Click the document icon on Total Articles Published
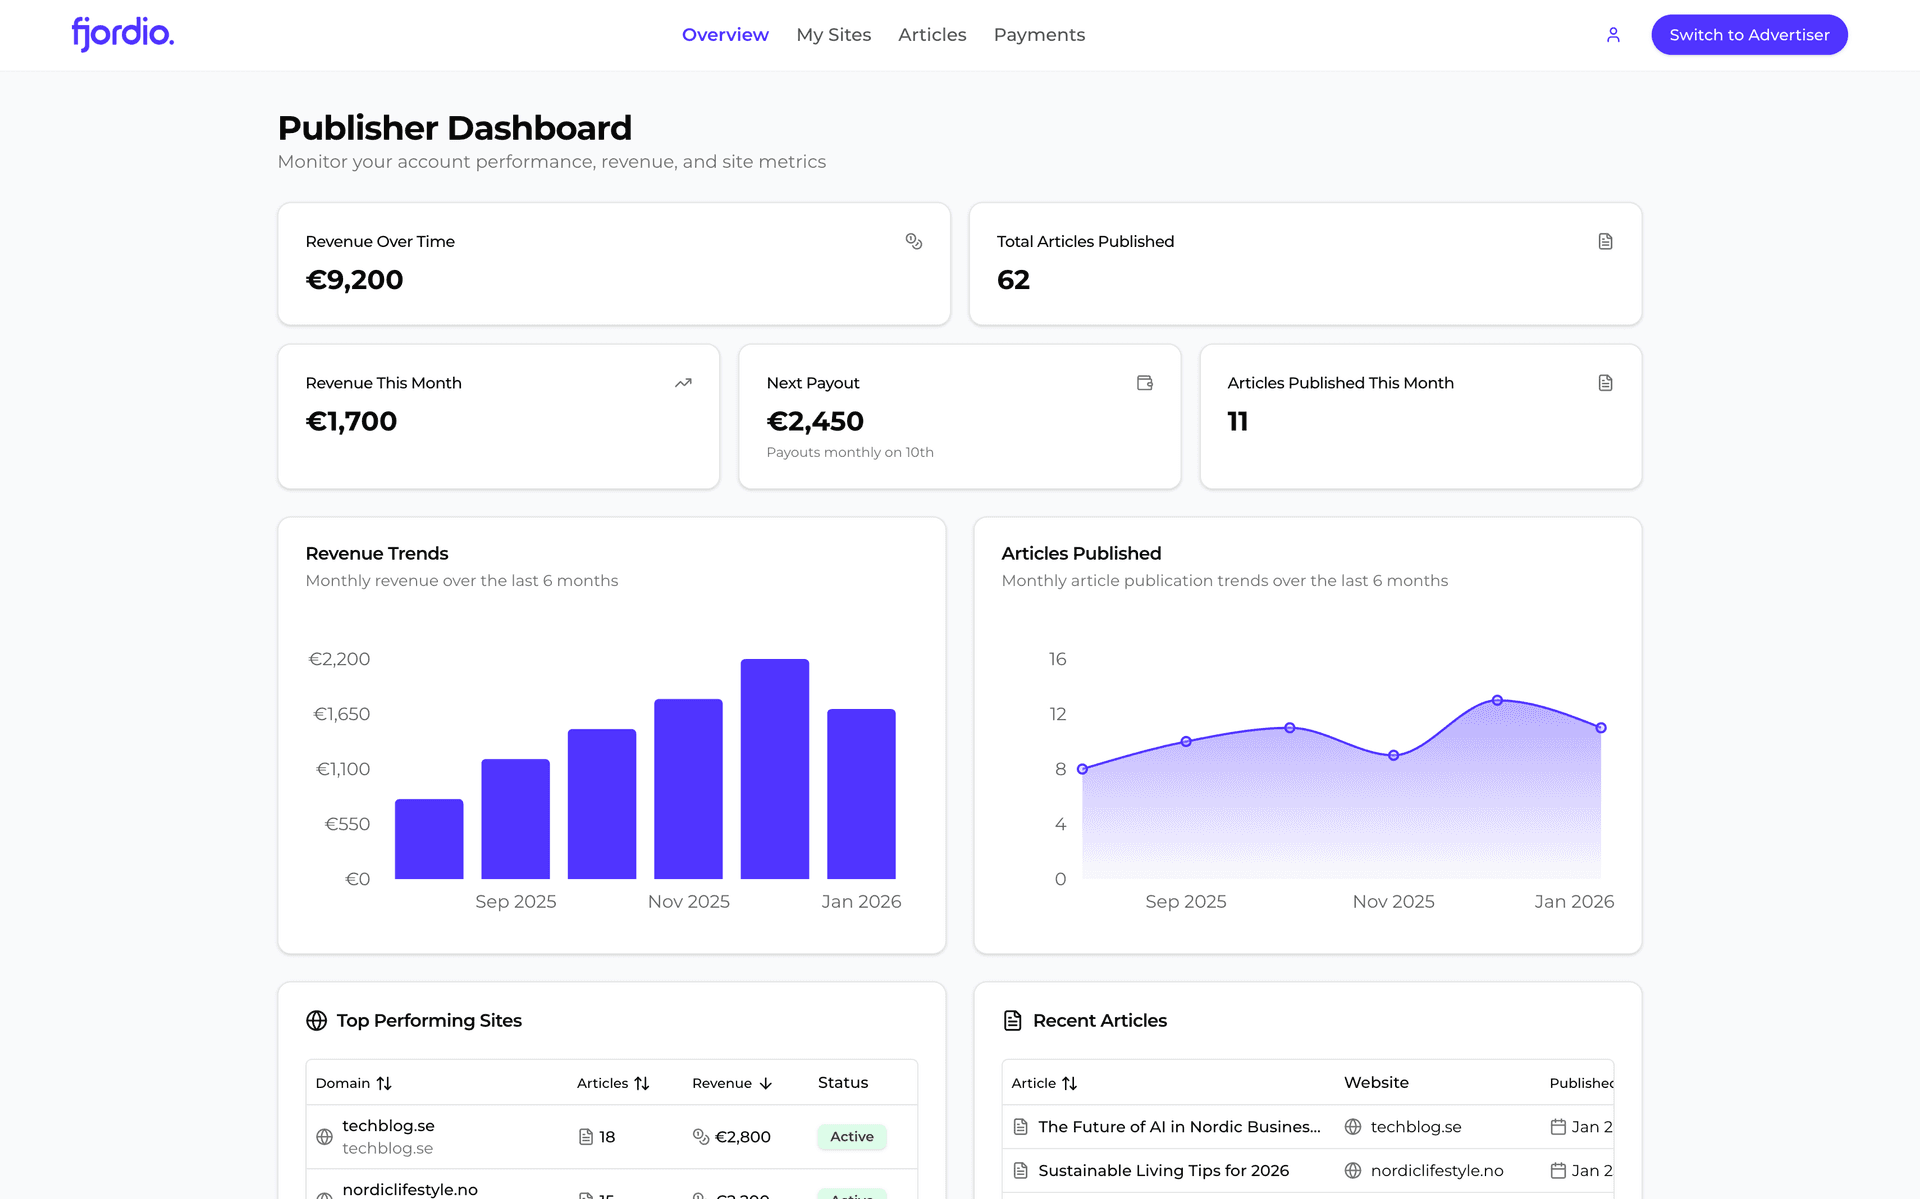Viewport: 1920px width, 1199px height. coord(1604,241)
